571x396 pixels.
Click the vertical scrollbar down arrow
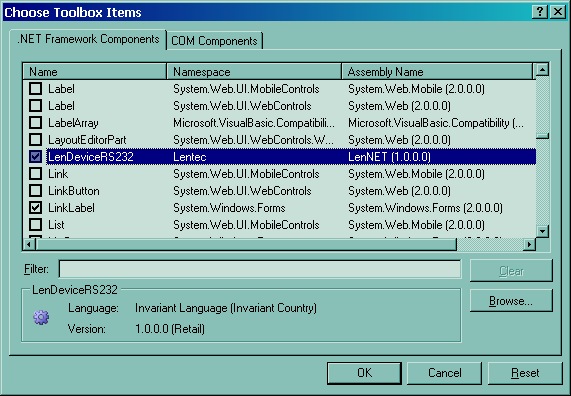[542, 231]
